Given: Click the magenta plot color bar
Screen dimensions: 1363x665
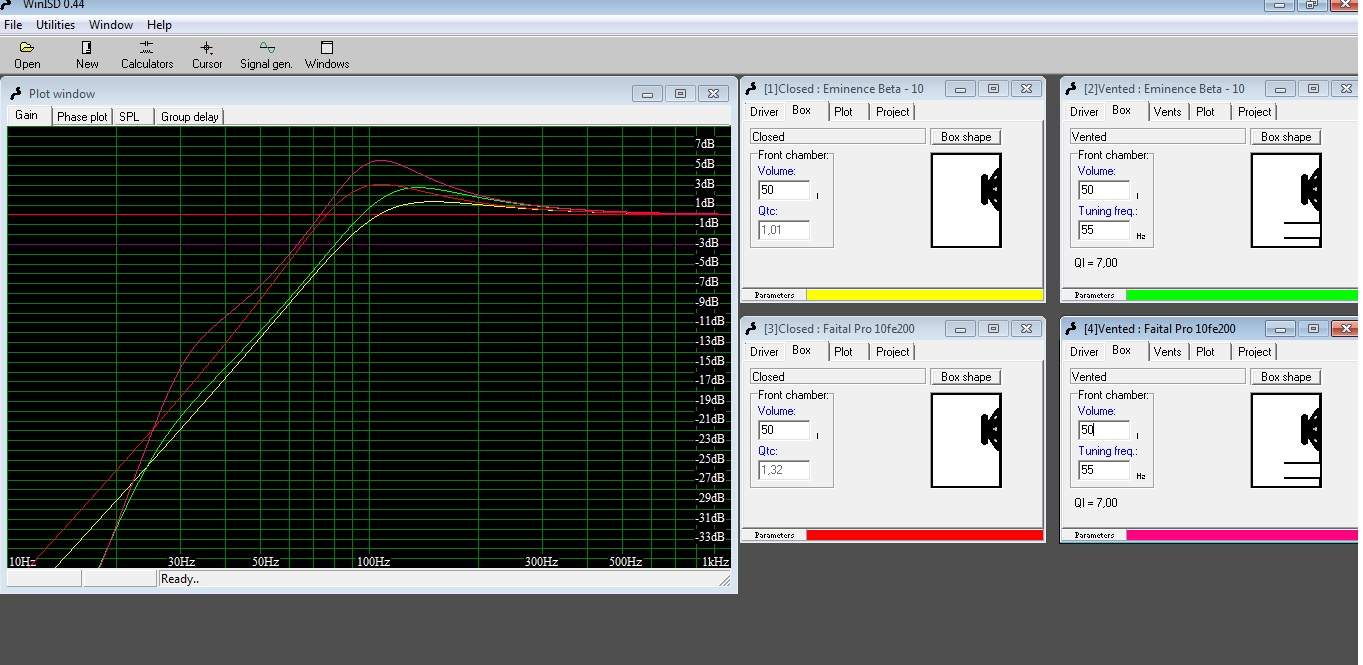Looking at the screenshot, I should (1242, 535).
